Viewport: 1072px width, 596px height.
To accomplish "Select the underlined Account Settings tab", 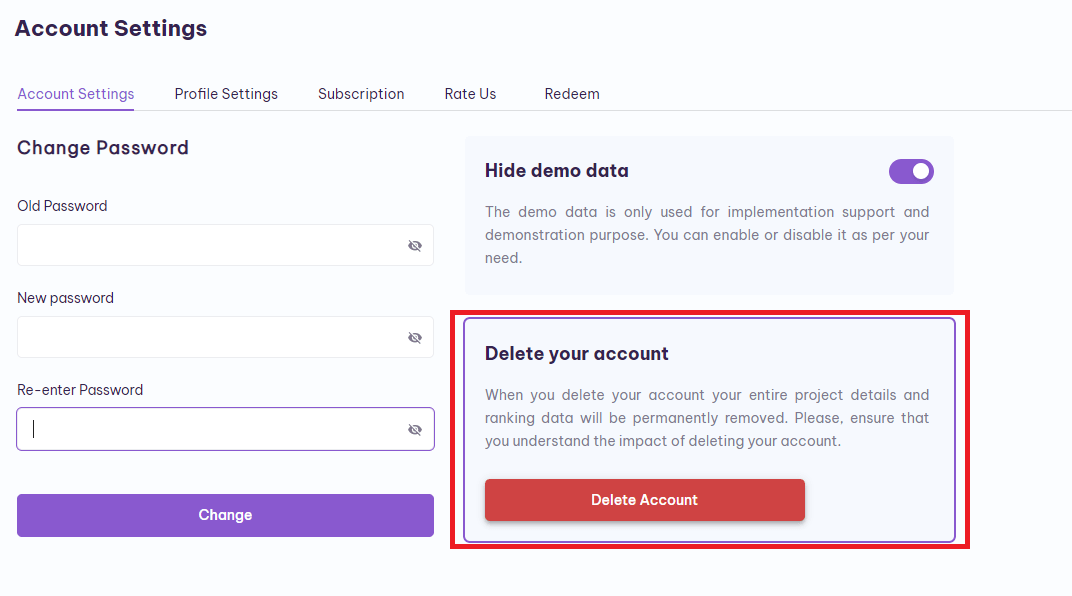I will (x=76, y=94).
